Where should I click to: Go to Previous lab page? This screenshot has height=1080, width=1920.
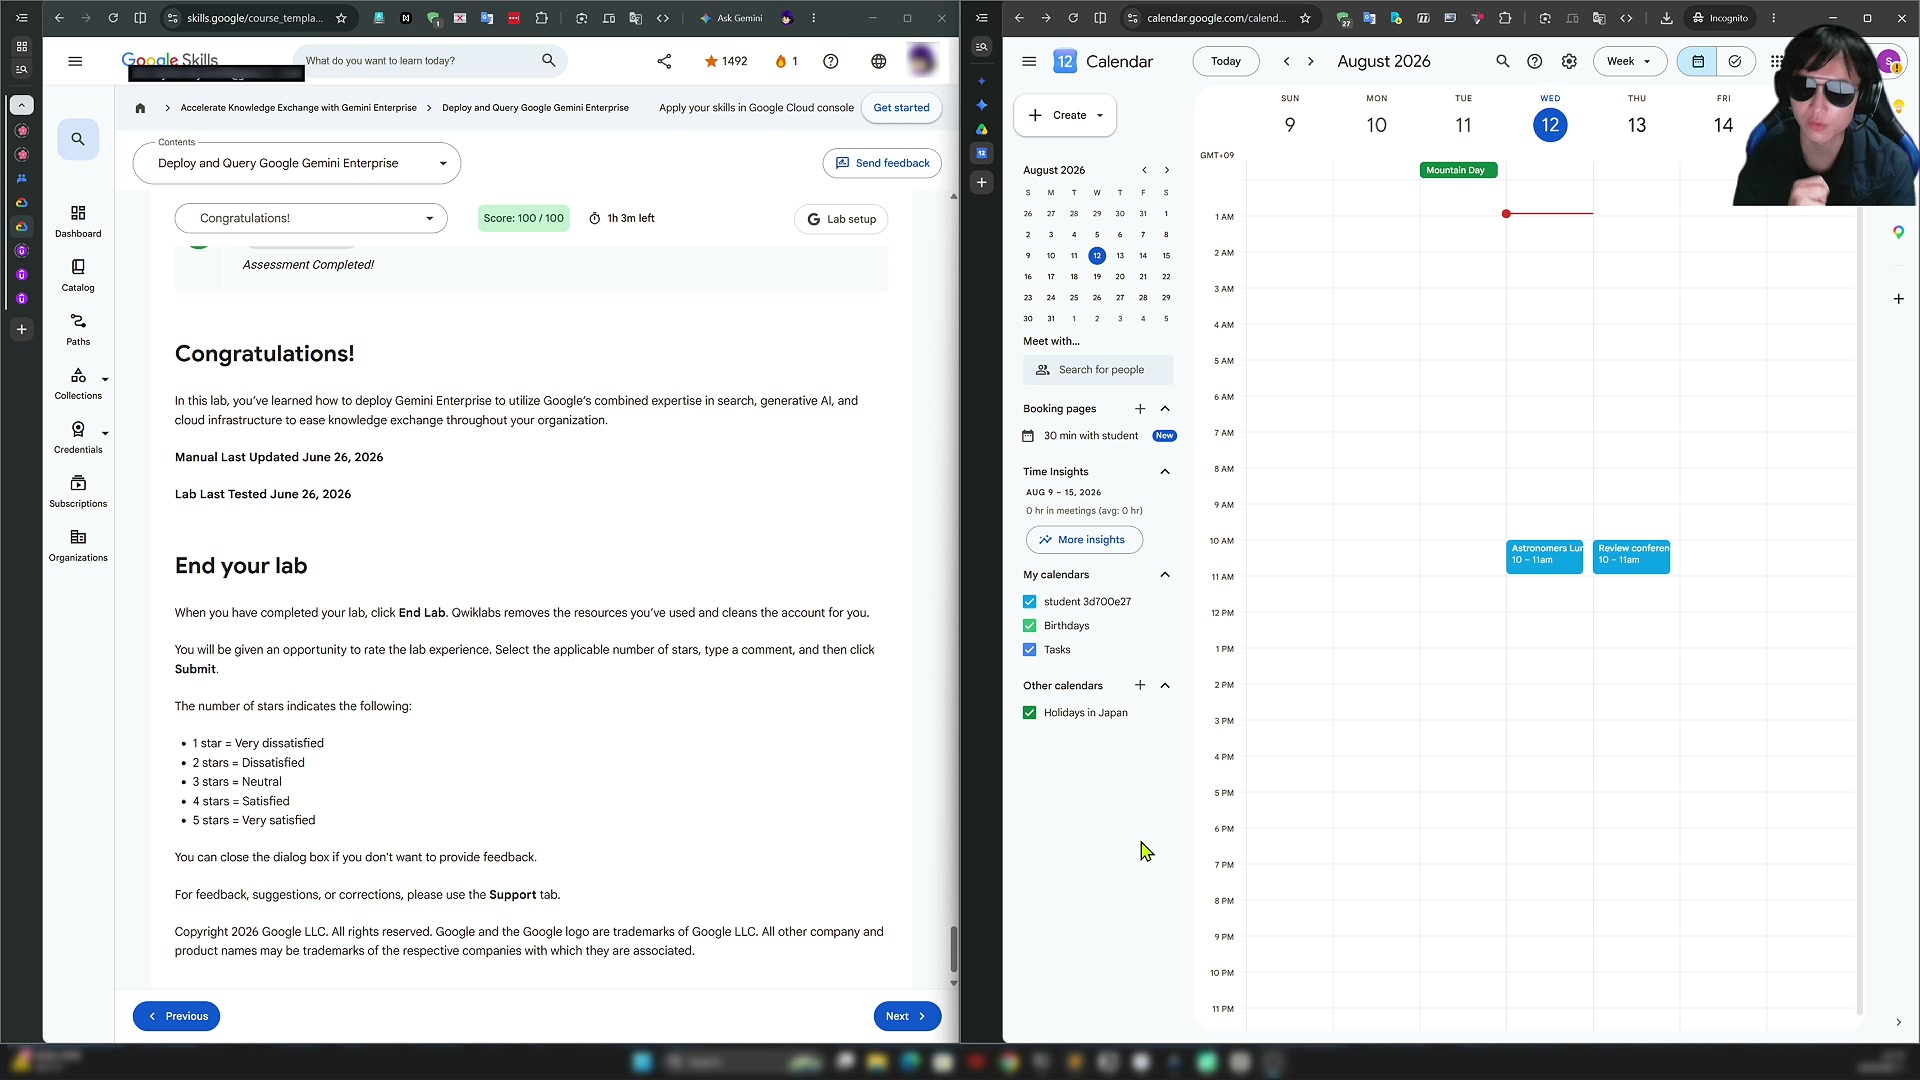[177, 1016]
